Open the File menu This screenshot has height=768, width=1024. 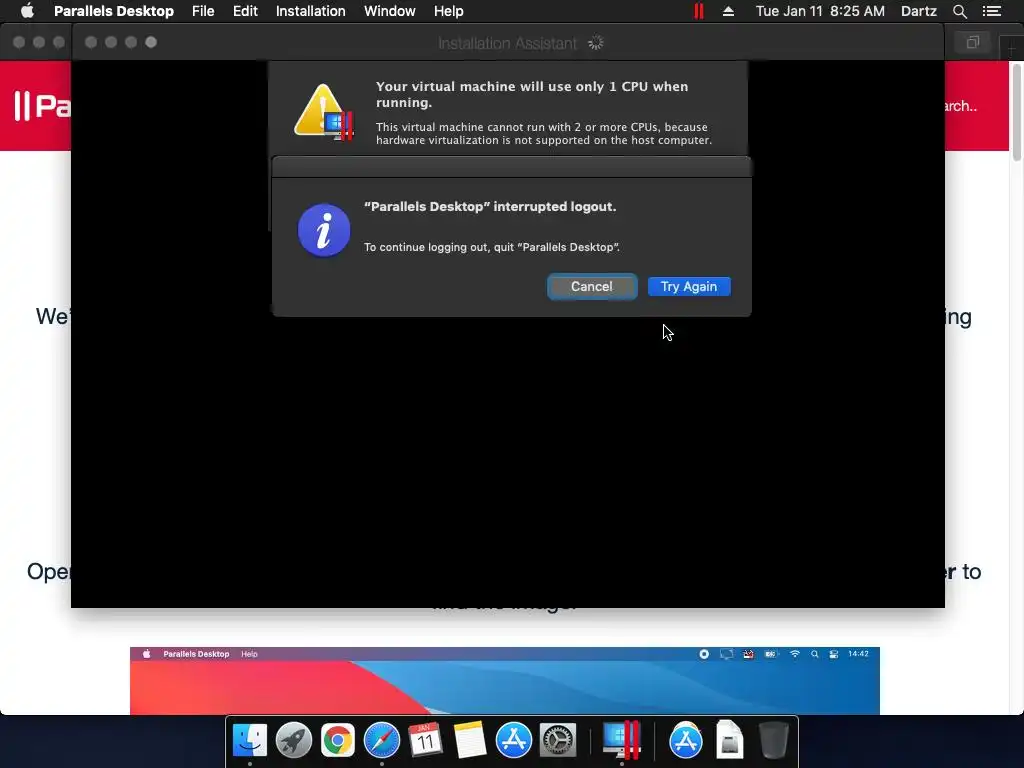pos(203,11)
